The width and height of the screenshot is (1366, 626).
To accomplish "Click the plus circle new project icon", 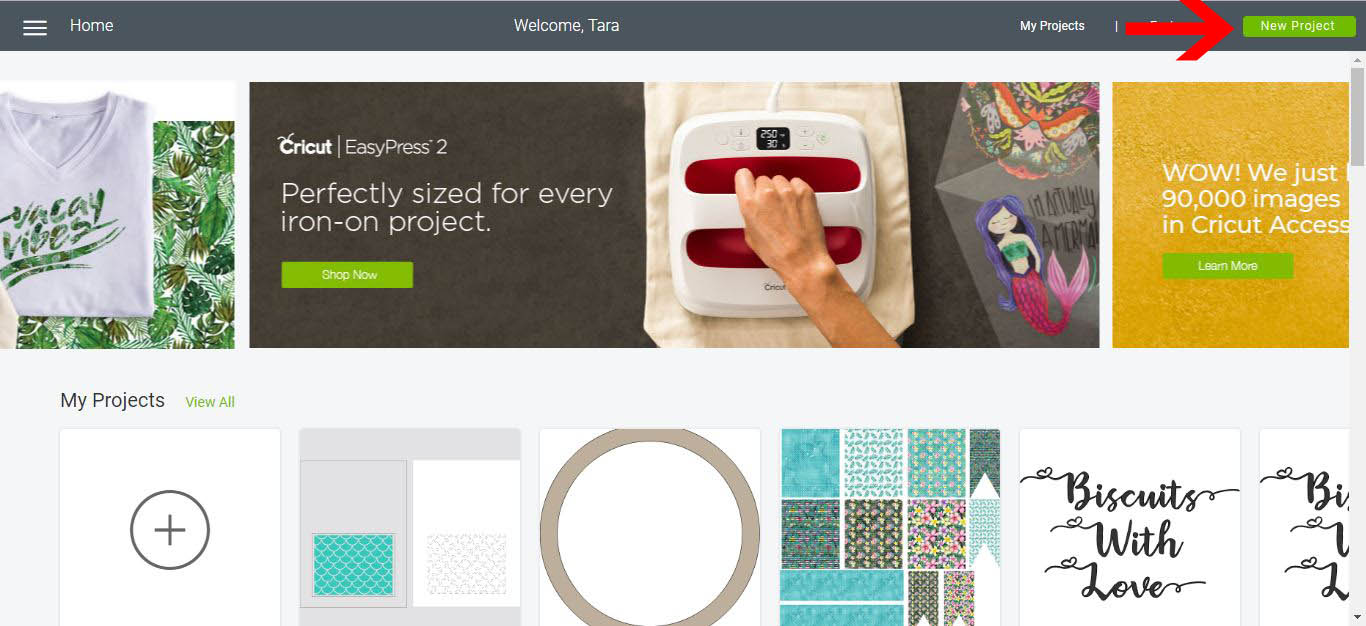I will tap(170, 530).
